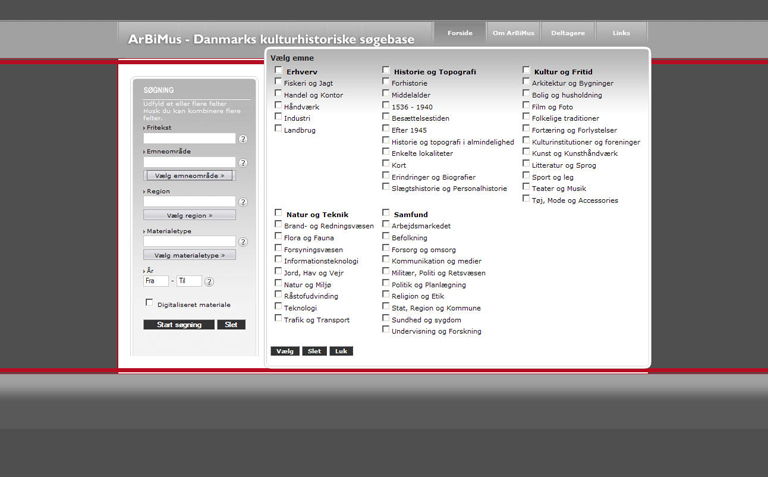Viewport: 768px width, 477px height.
Task: Focus the Til year input field
Action: [189, 281]
